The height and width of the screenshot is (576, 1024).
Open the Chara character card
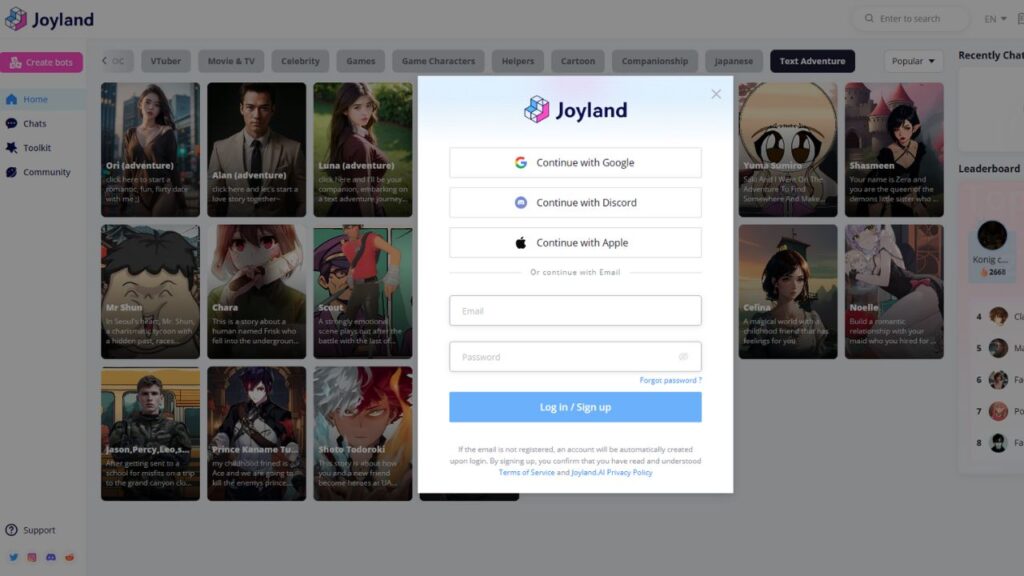(257, 291)
